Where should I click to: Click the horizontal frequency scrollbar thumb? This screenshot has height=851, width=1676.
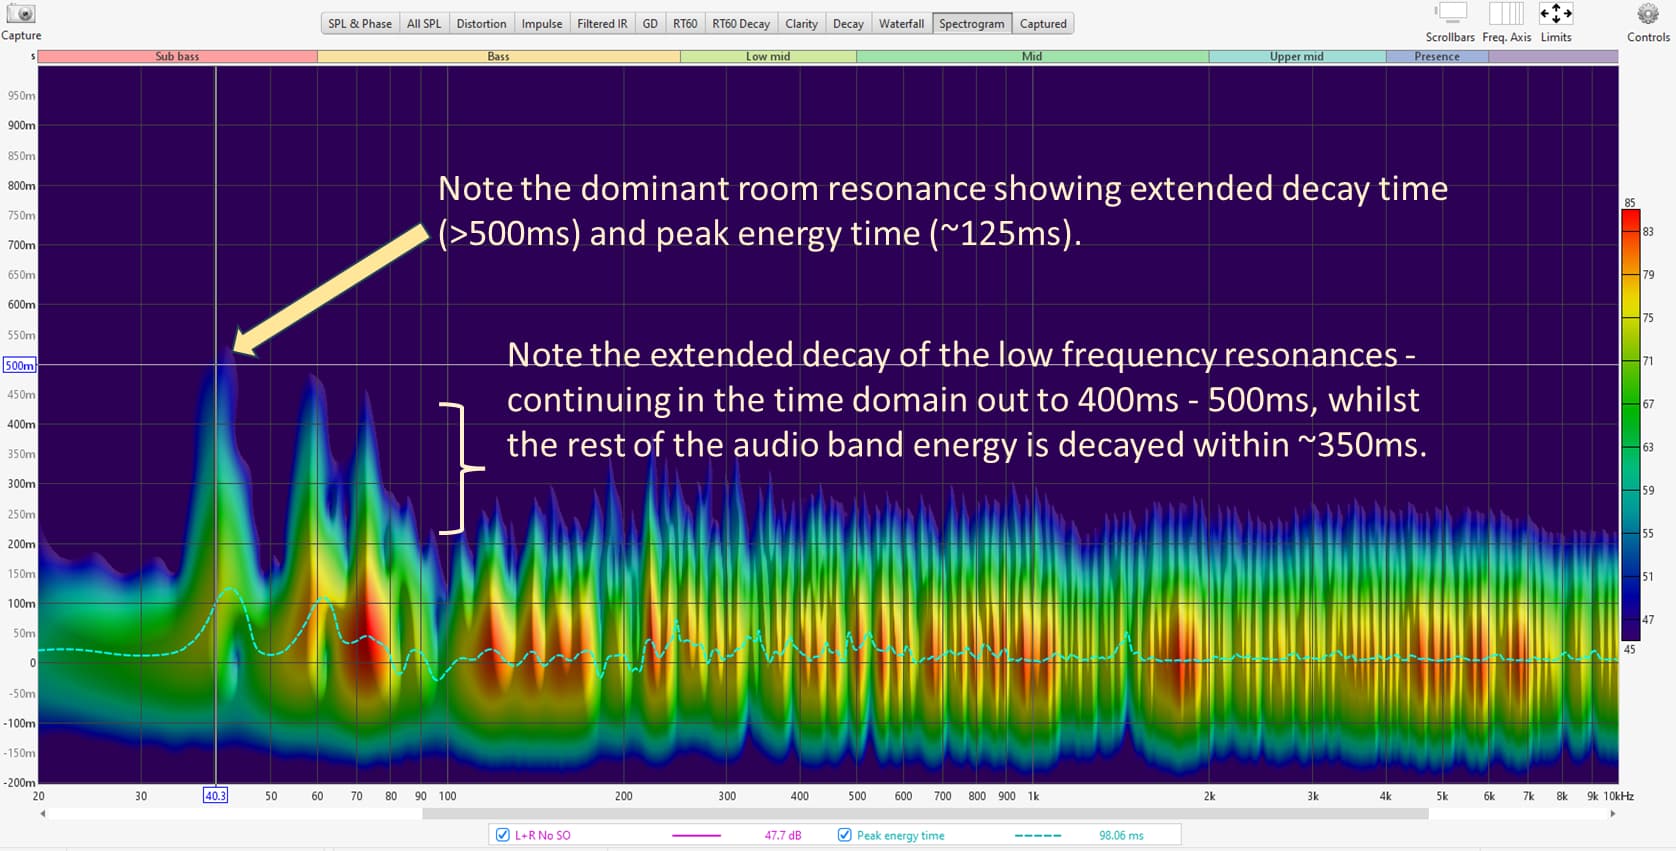coord(925,814)
